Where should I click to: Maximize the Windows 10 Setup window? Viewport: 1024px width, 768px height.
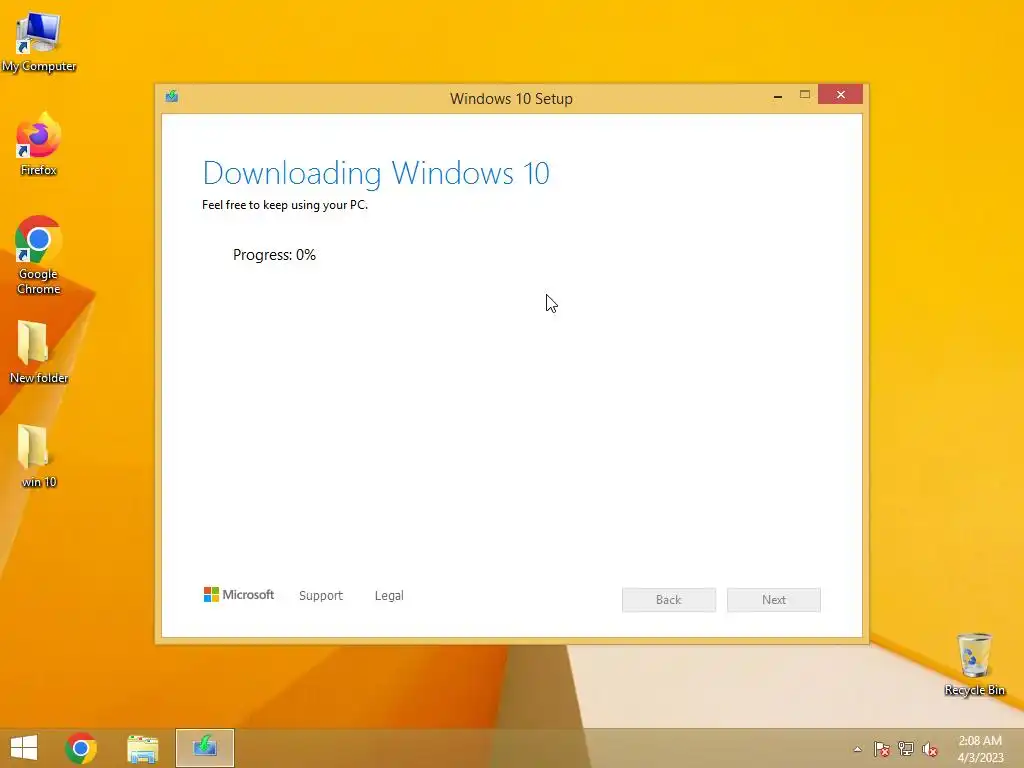pyautogui.click(x=805, y=95)
